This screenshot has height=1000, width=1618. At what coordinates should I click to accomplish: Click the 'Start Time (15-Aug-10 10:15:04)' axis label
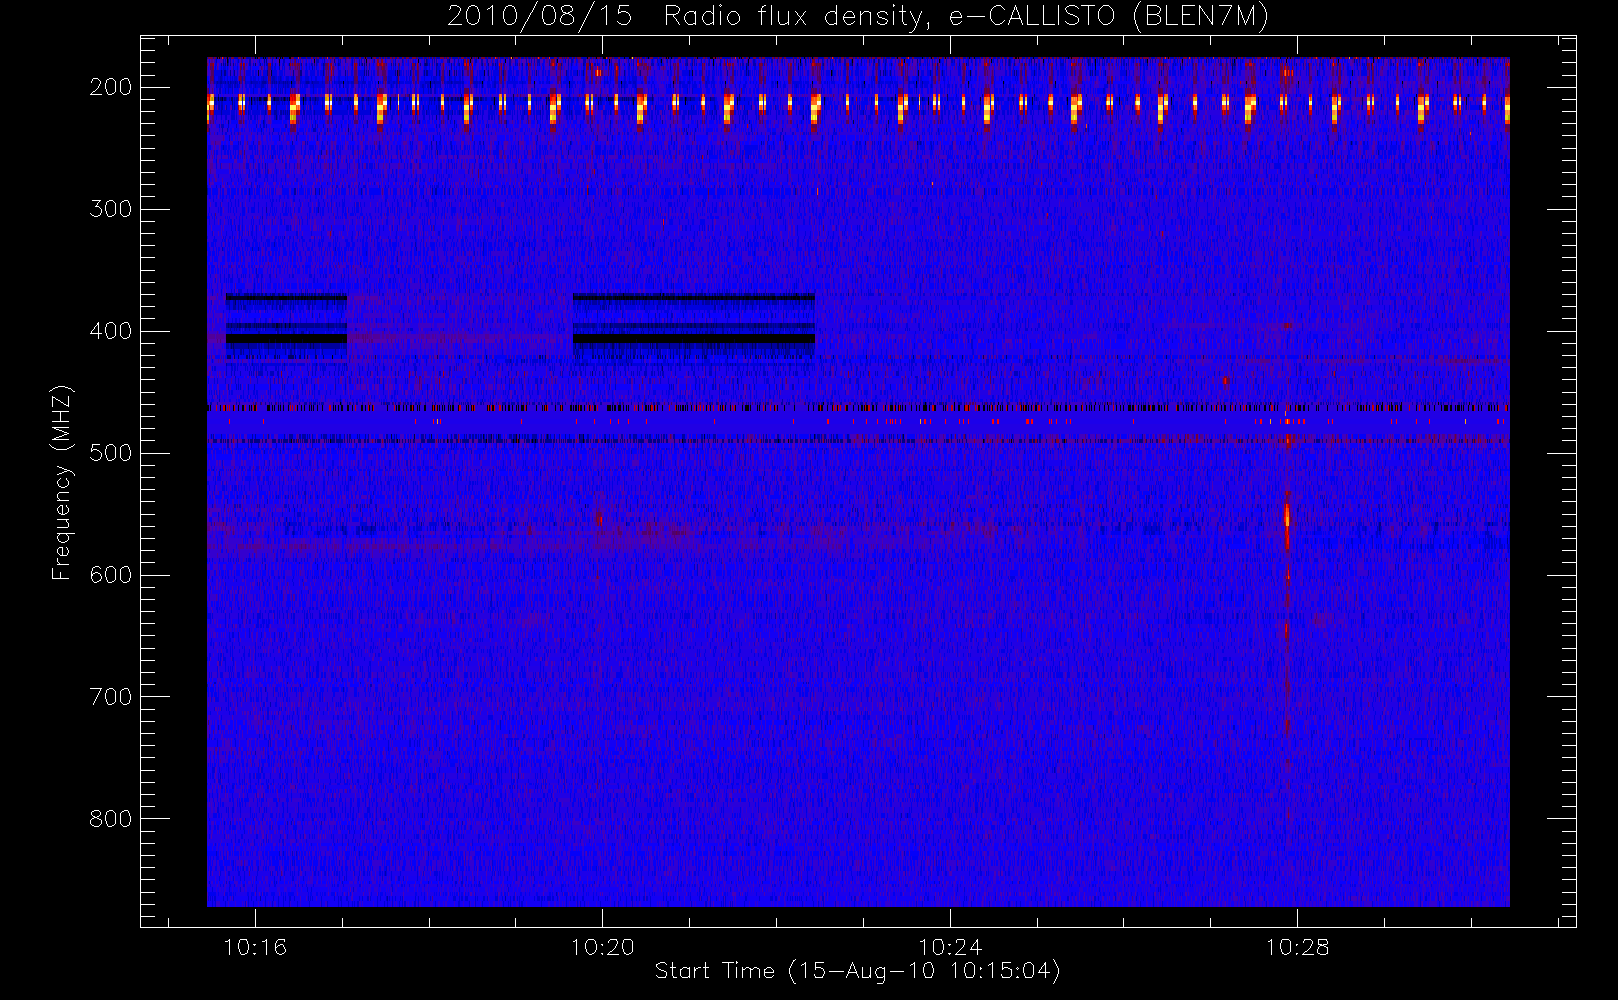pyautogui.click(x=857, y=971)
